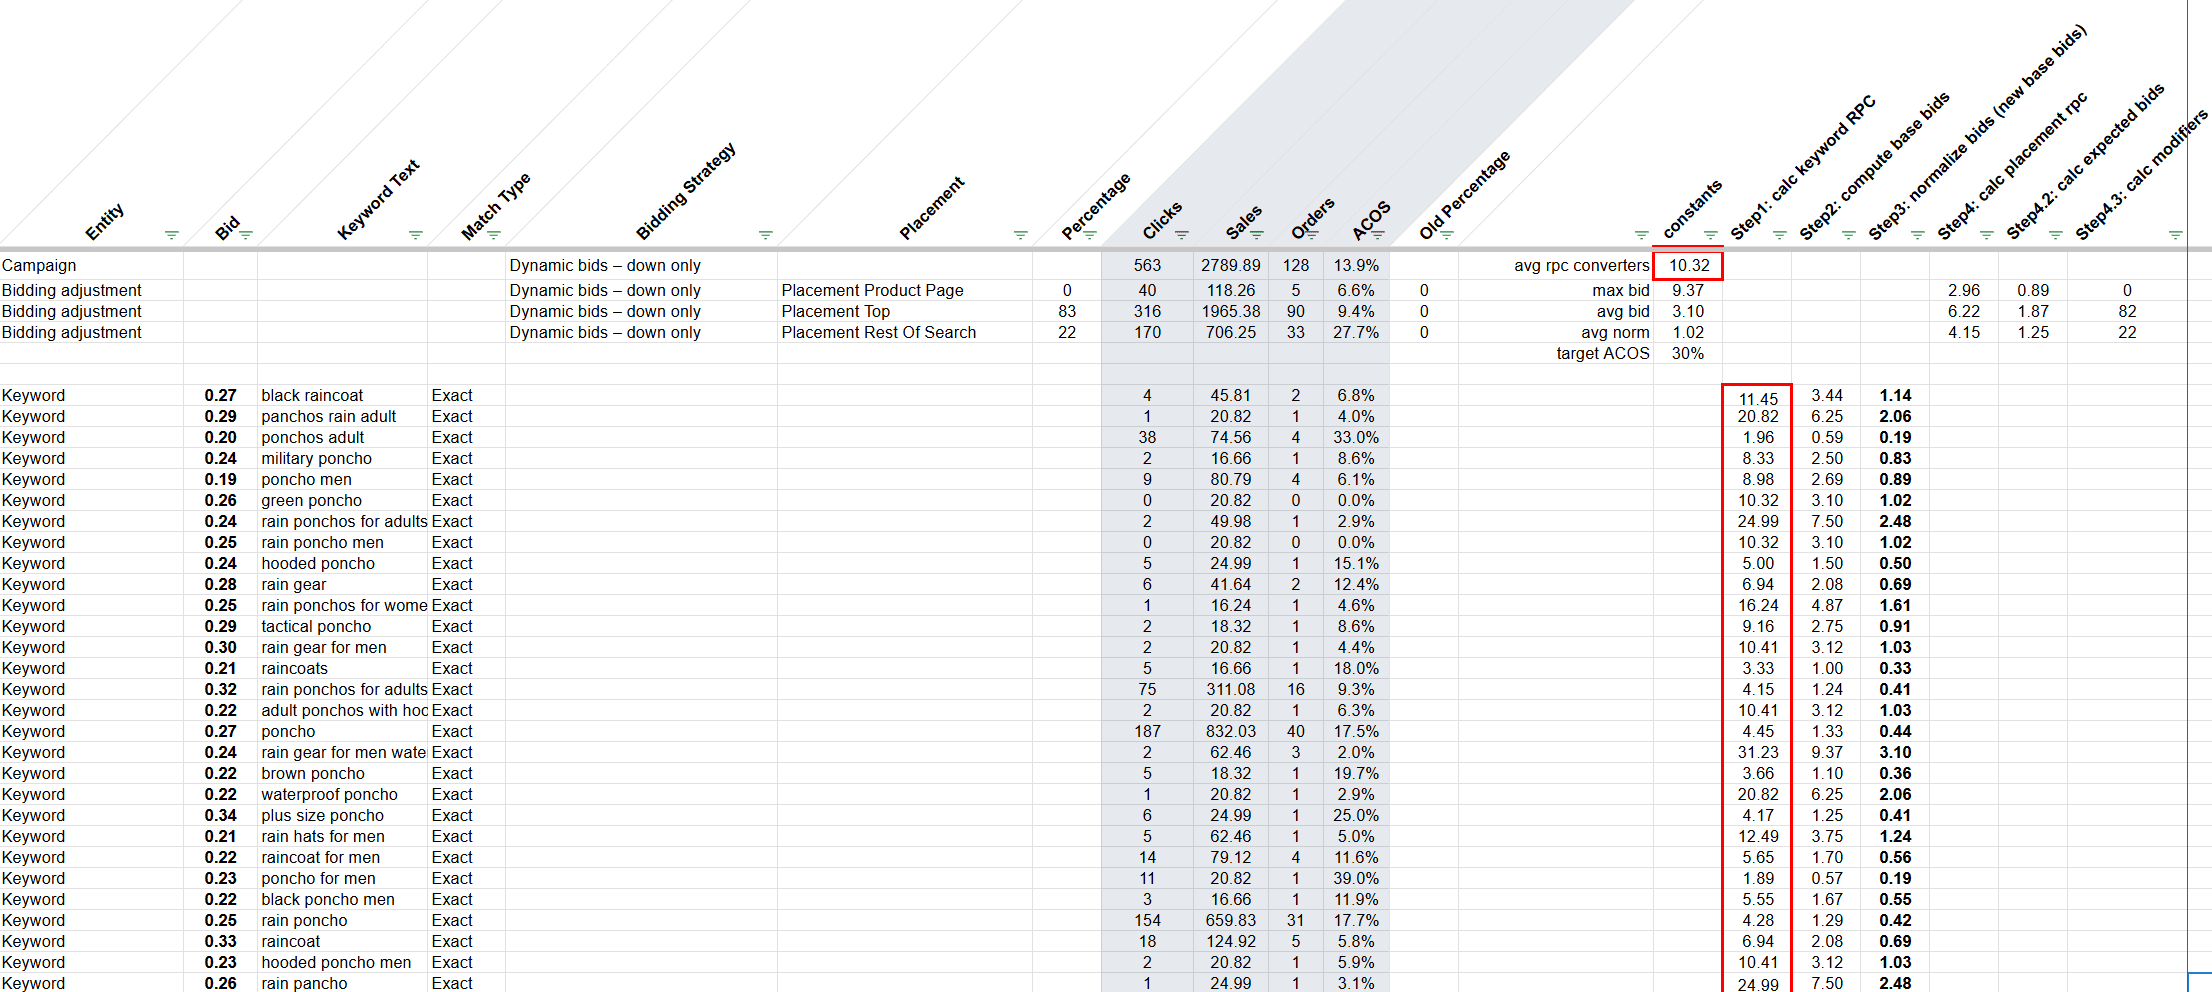Select the 'Placement Product Page' cell
The height and width of the screenshot is (992, 2212).
905,290
